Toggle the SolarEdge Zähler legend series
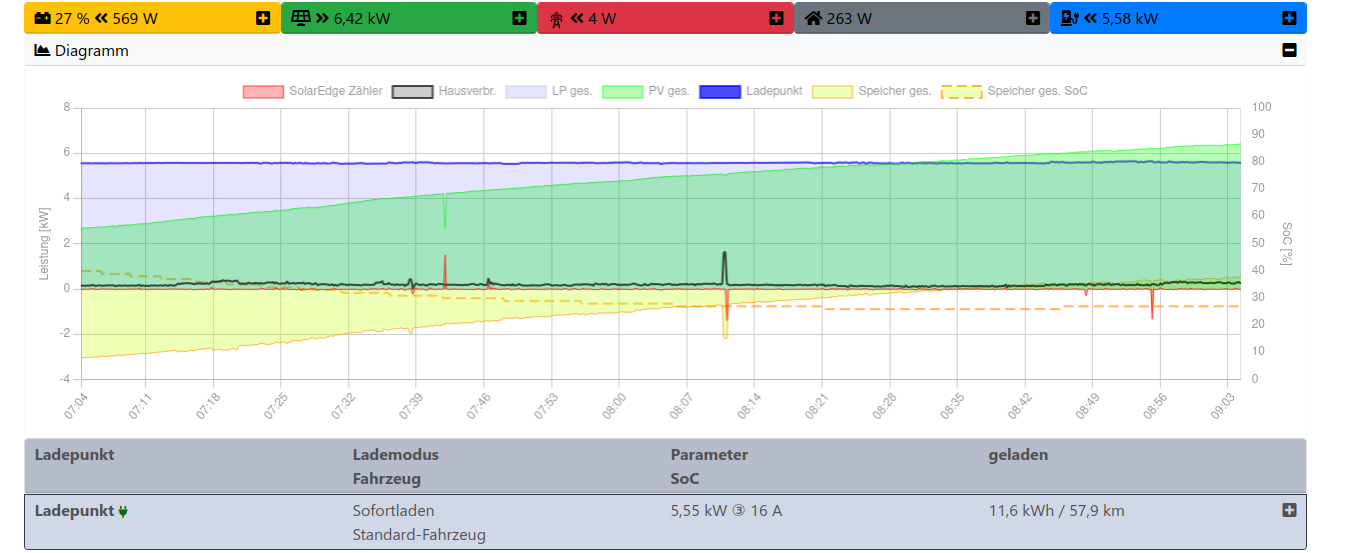This screenshot has width=1367, height=553. pyautogui.click(x=313, y=91)
